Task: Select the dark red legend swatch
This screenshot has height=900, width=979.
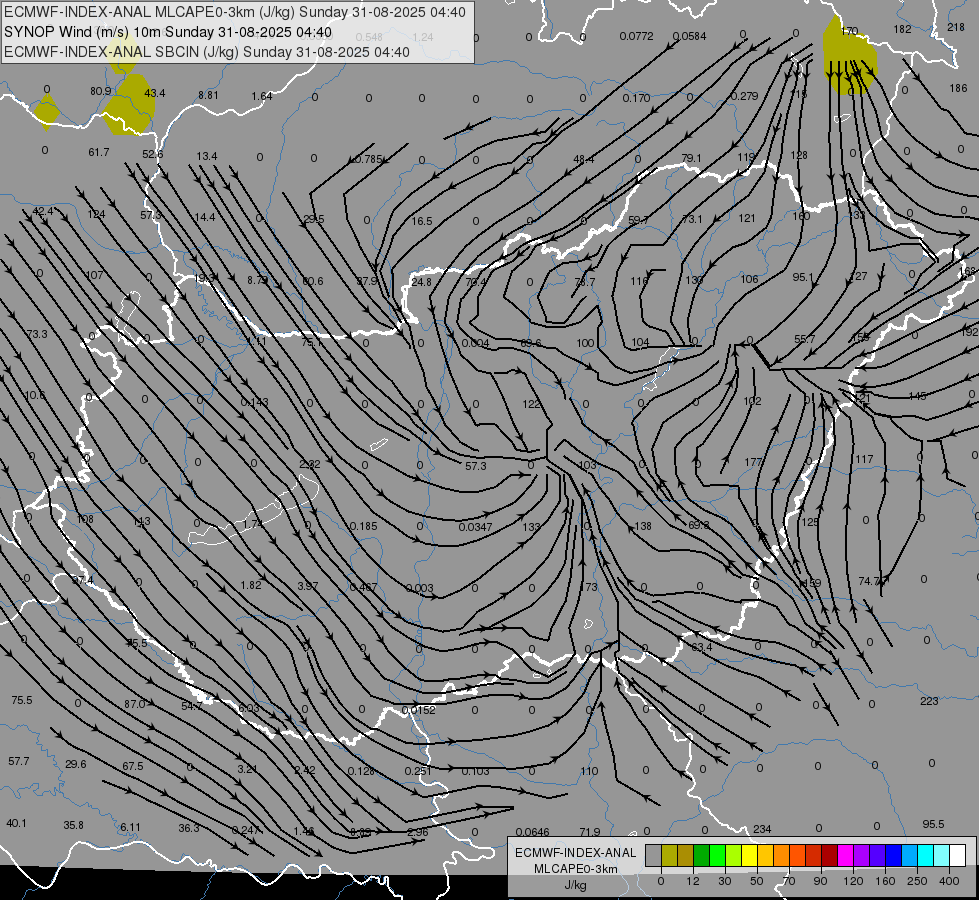Action: pyautogui.click(x=830, y=855)
